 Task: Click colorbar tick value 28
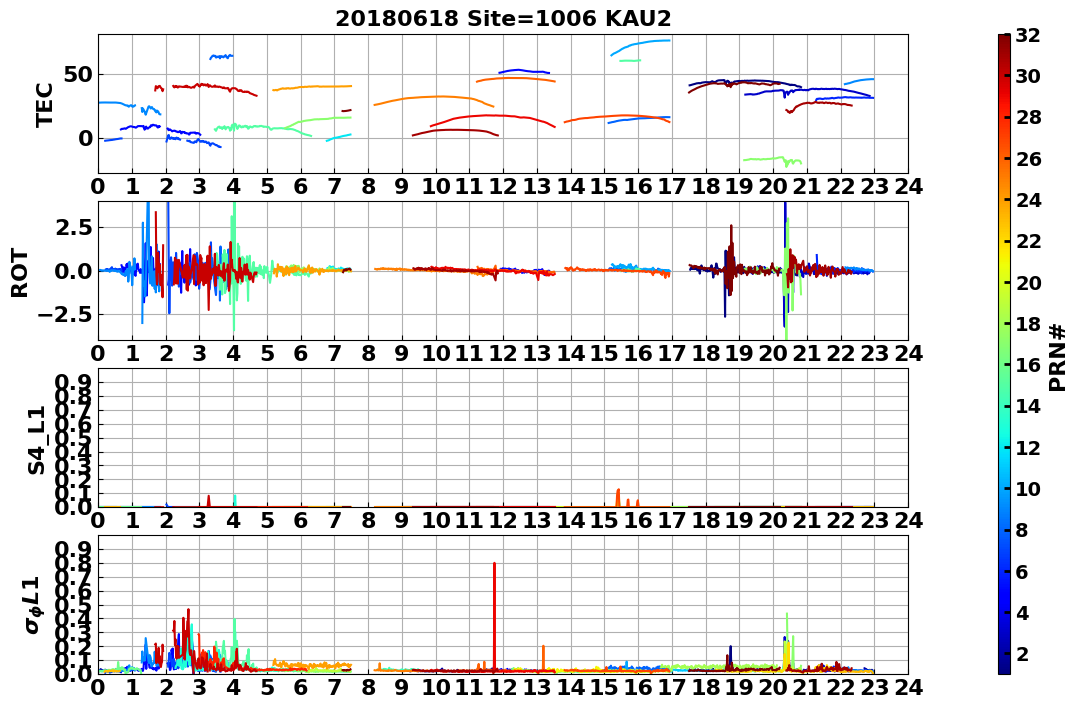click(x=1027, y=117)
